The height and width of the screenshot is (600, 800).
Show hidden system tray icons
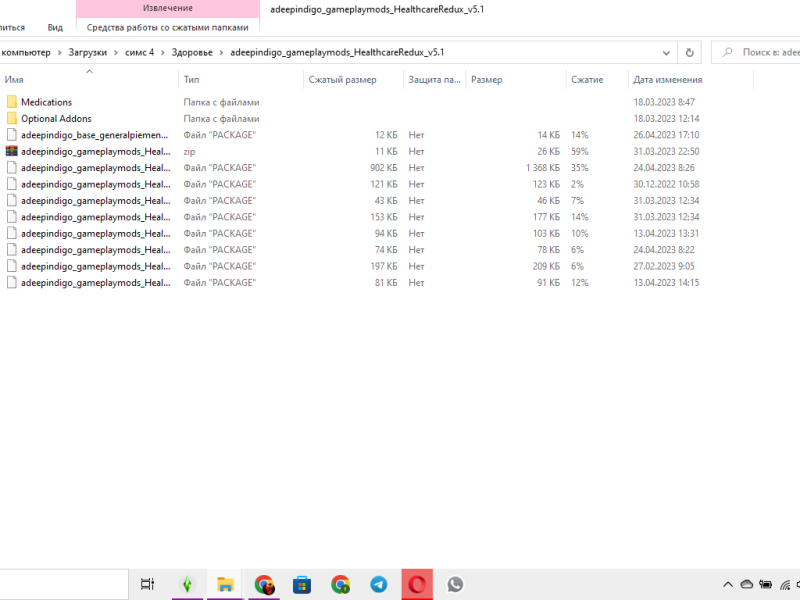click(728, 584)
